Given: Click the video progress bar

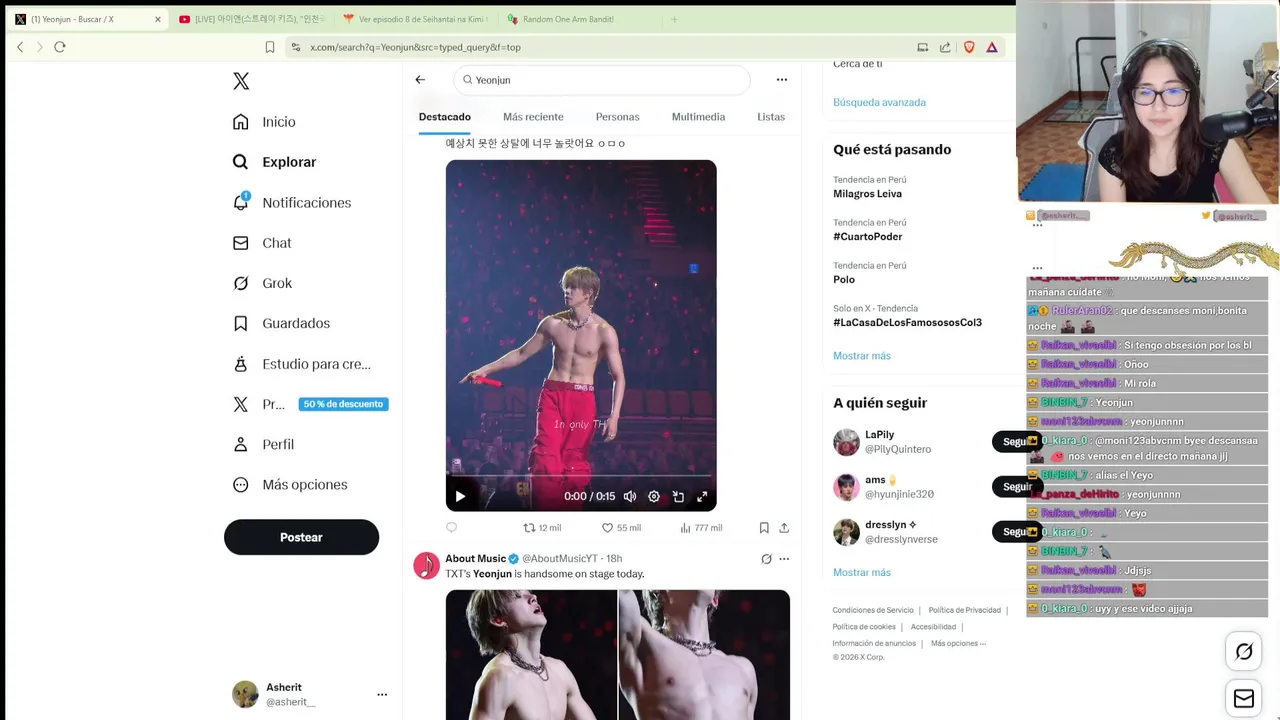Looking at the screenshot, I should (x=581, y=476).
